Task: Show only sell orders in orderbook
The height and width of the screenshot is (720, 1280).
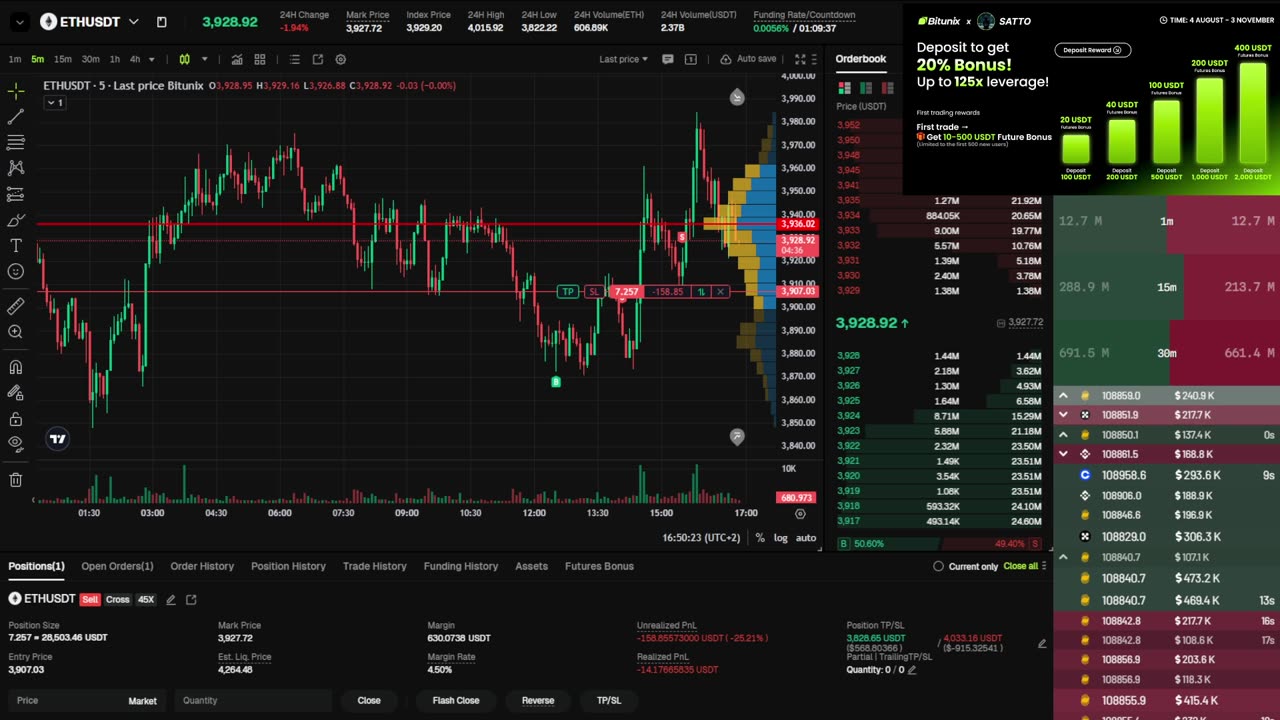Action: point(887,88)
